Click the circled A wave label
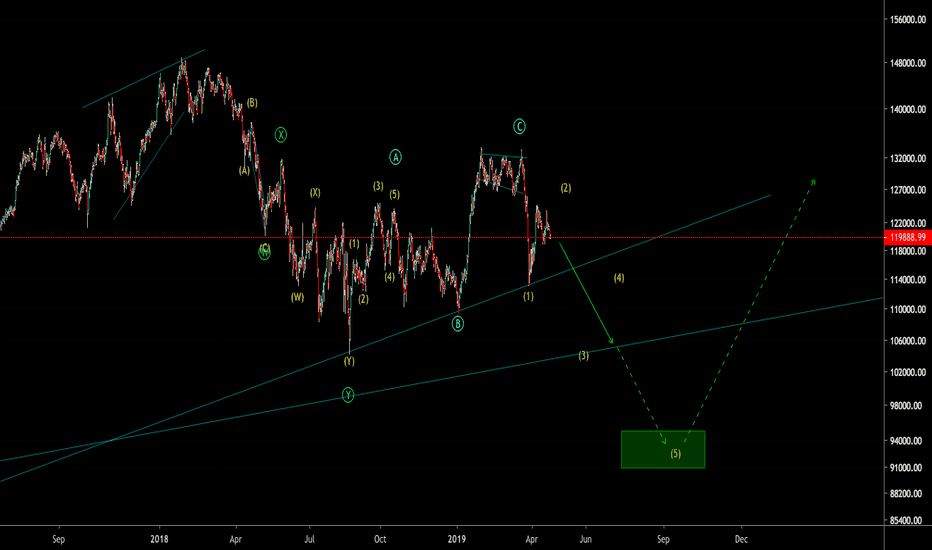 click(x=395, y=157)
